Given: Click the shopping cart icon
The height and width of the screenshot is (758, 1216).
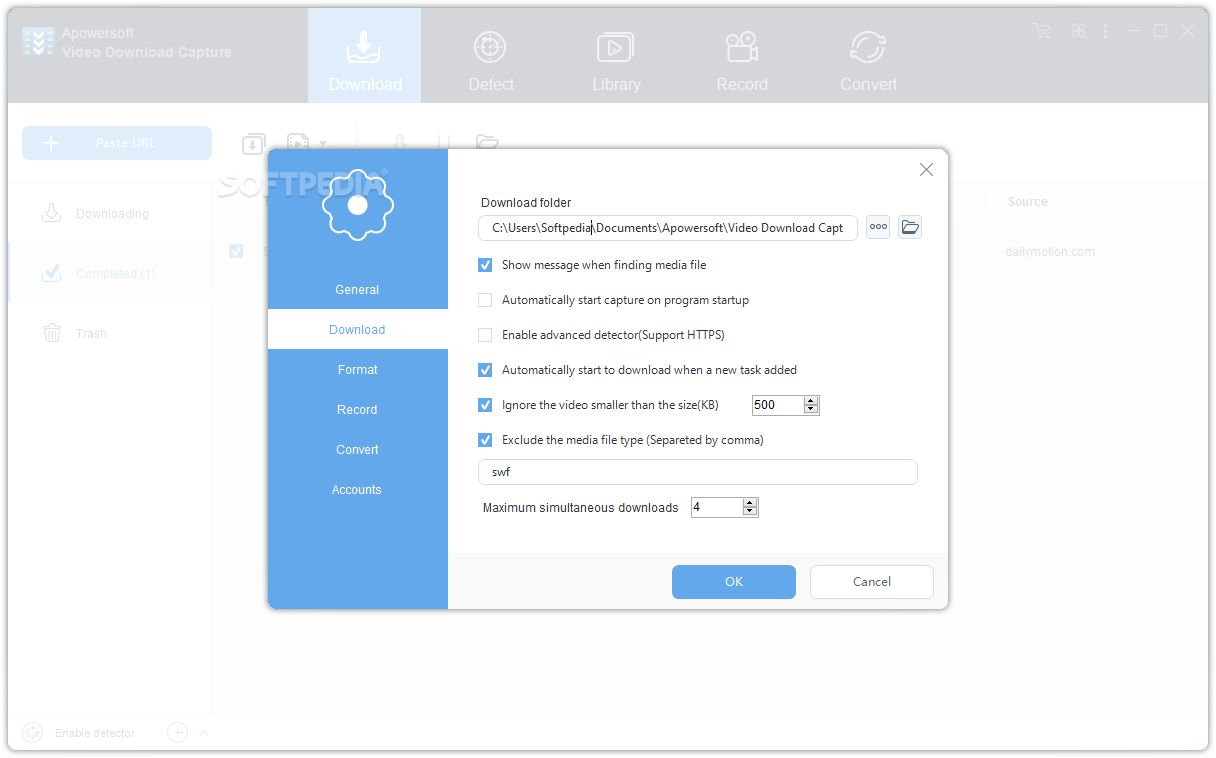Looking at the screenshot, I should point(1042,31).
